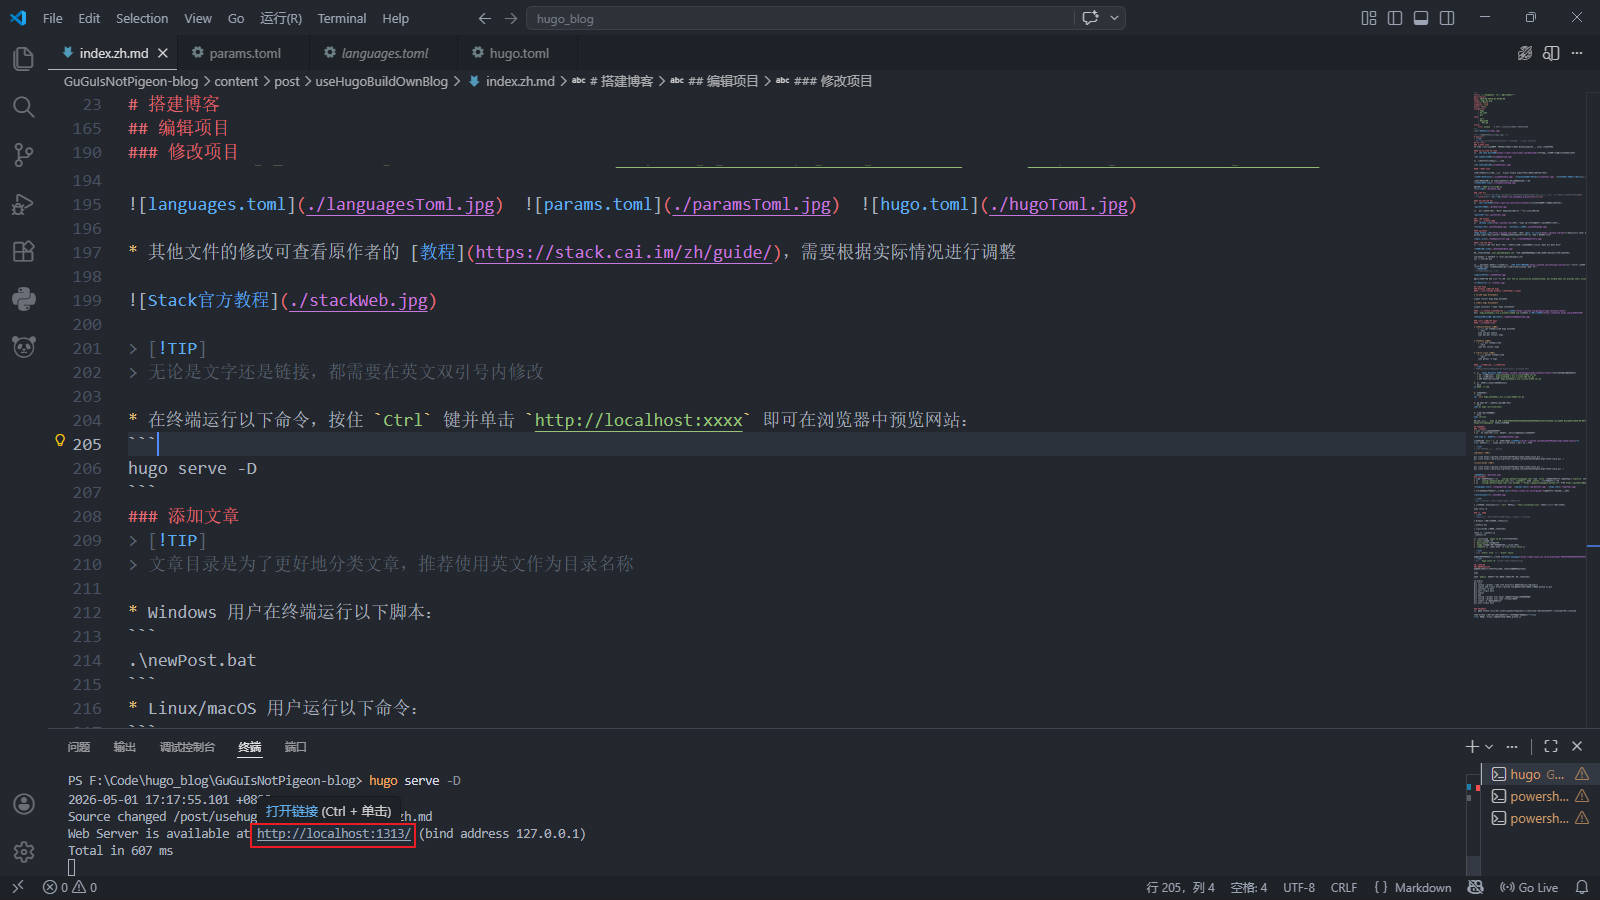Open http://localhost:1313/ link in terminal
1600x900 pixels.
click(x=333, y=834)
